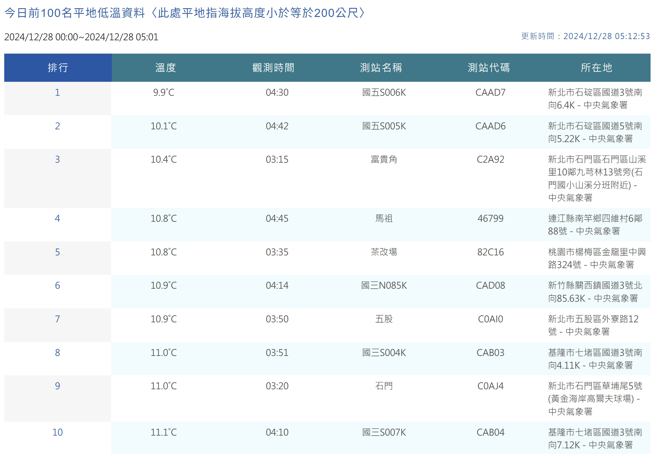Click station code 46799
Viewport: 656px width, 454px height.
click(490, 218)
